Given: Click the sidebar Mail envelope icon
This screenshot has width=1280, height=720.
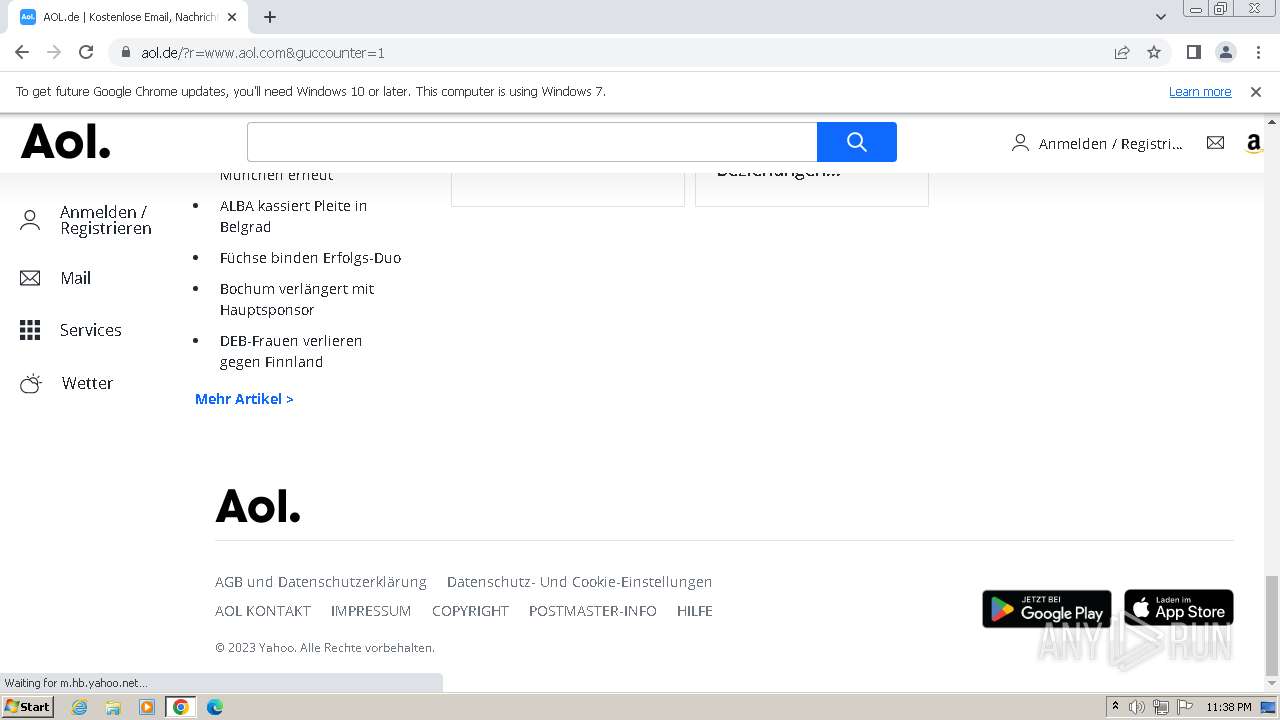Looking at the screenshot, I should 30,278.
